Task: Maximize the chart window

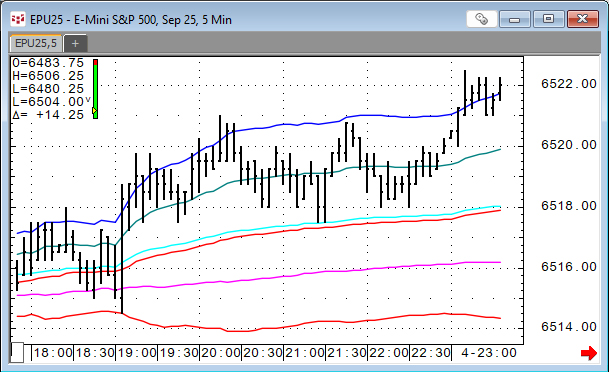Action: 548,19
